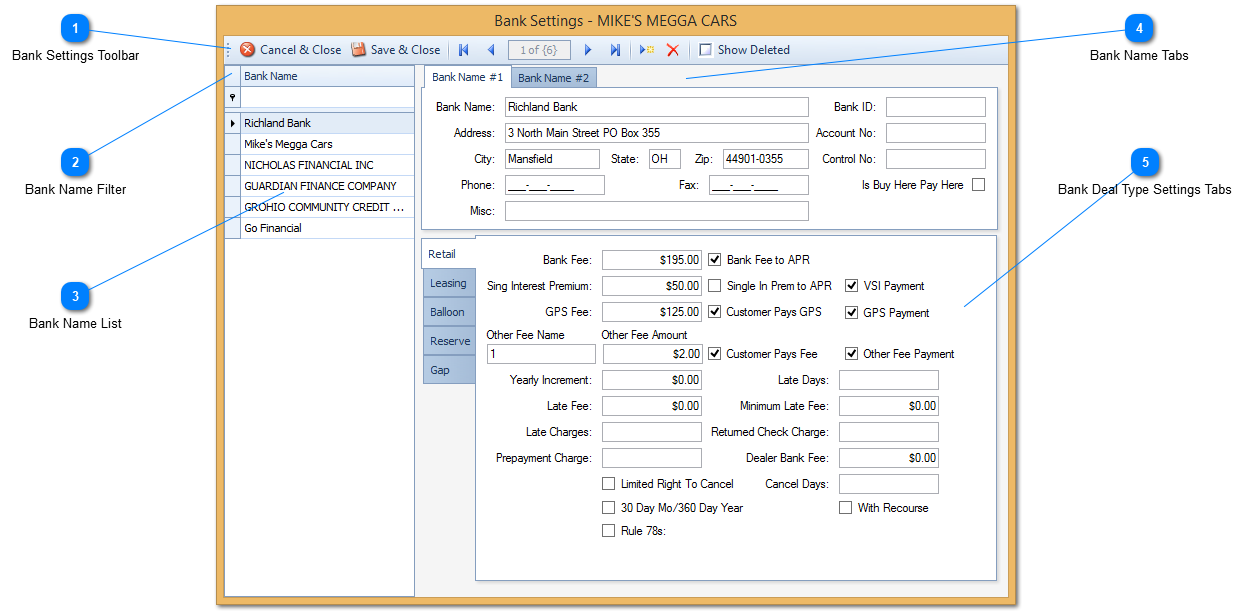Click the Minimum Late Fee field
Viewport: 1248px width, 614px height.
889,406
